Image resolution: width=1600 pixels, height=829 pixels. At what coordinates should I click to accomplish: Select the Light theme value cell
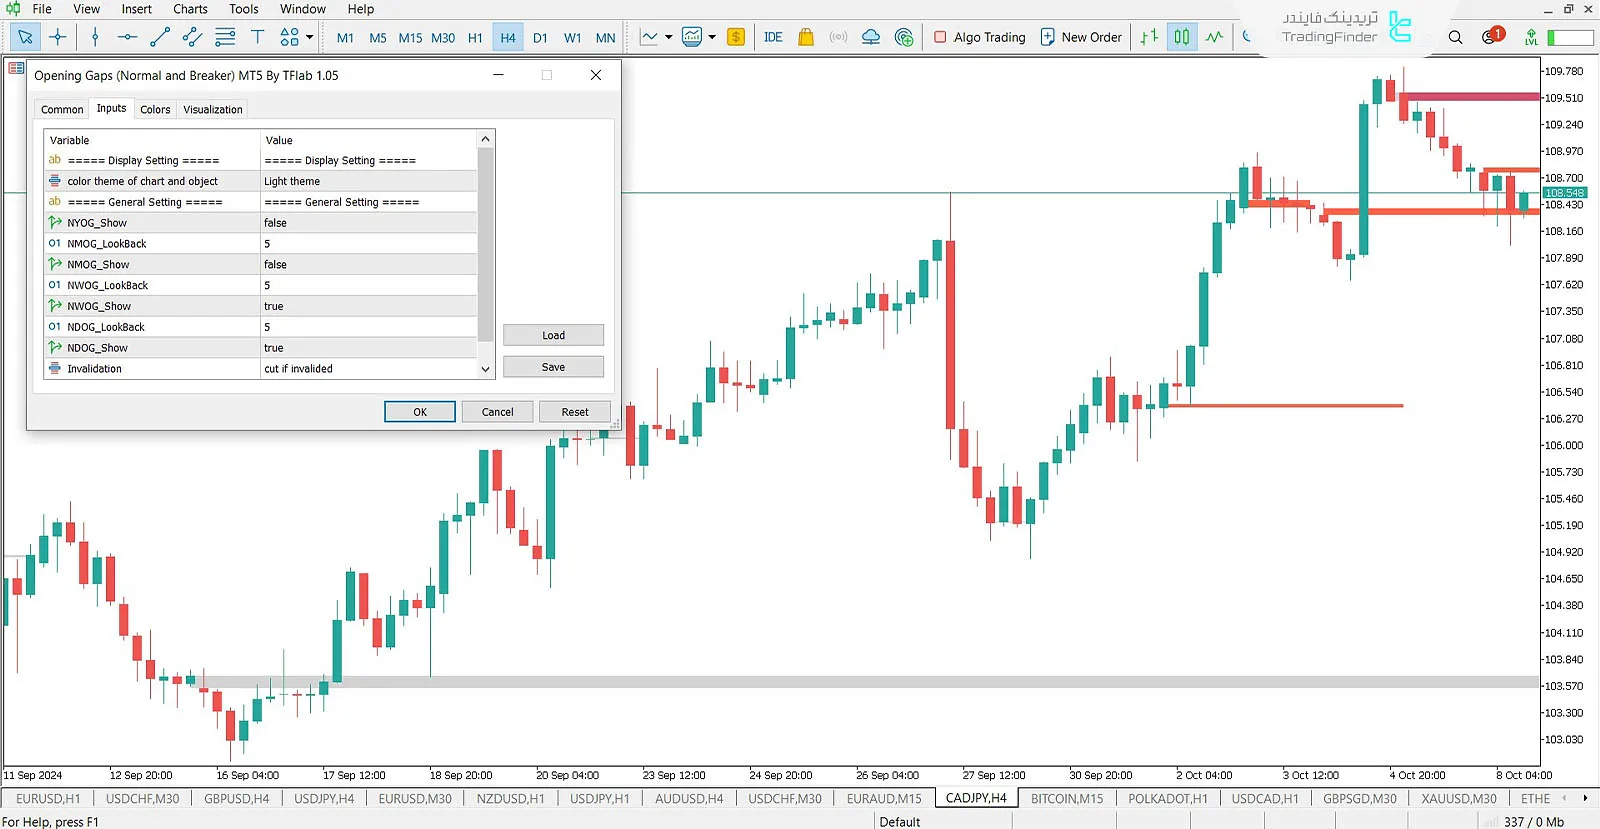click(x=368, y=181)
